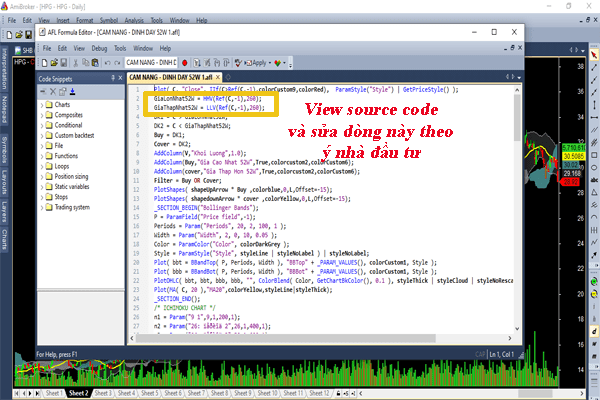600x400 pixels.
Task: Expand the Conditional snippets folder
Action: 42,126
